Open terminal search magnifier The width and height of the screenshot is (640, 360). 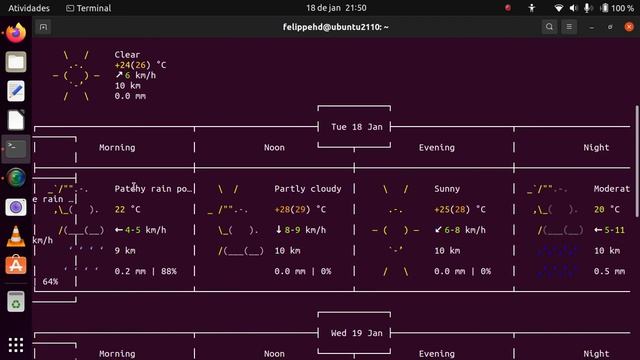pos(549,27)
